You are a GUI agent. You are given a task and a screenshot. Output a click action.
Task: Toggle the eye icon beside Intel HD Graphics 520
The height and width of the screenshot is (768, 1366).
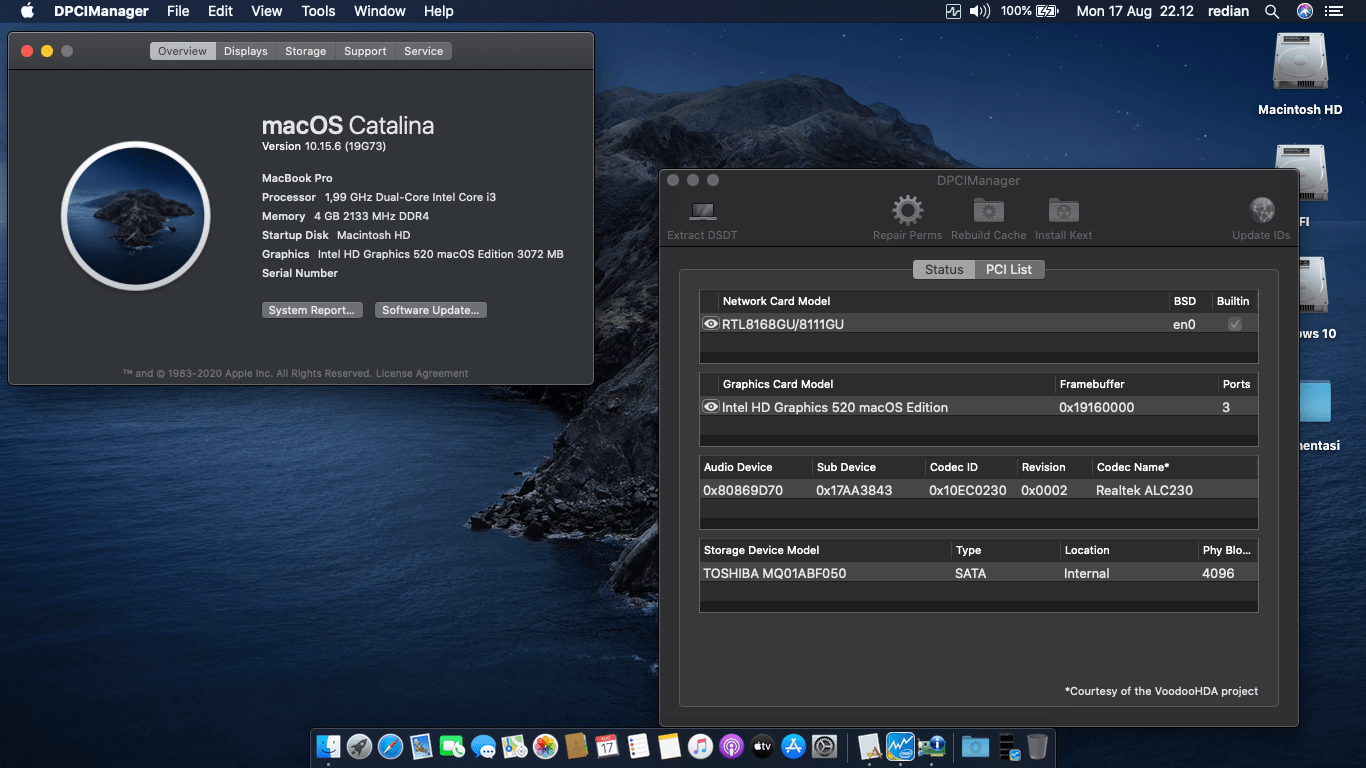(x=710, y=407)
